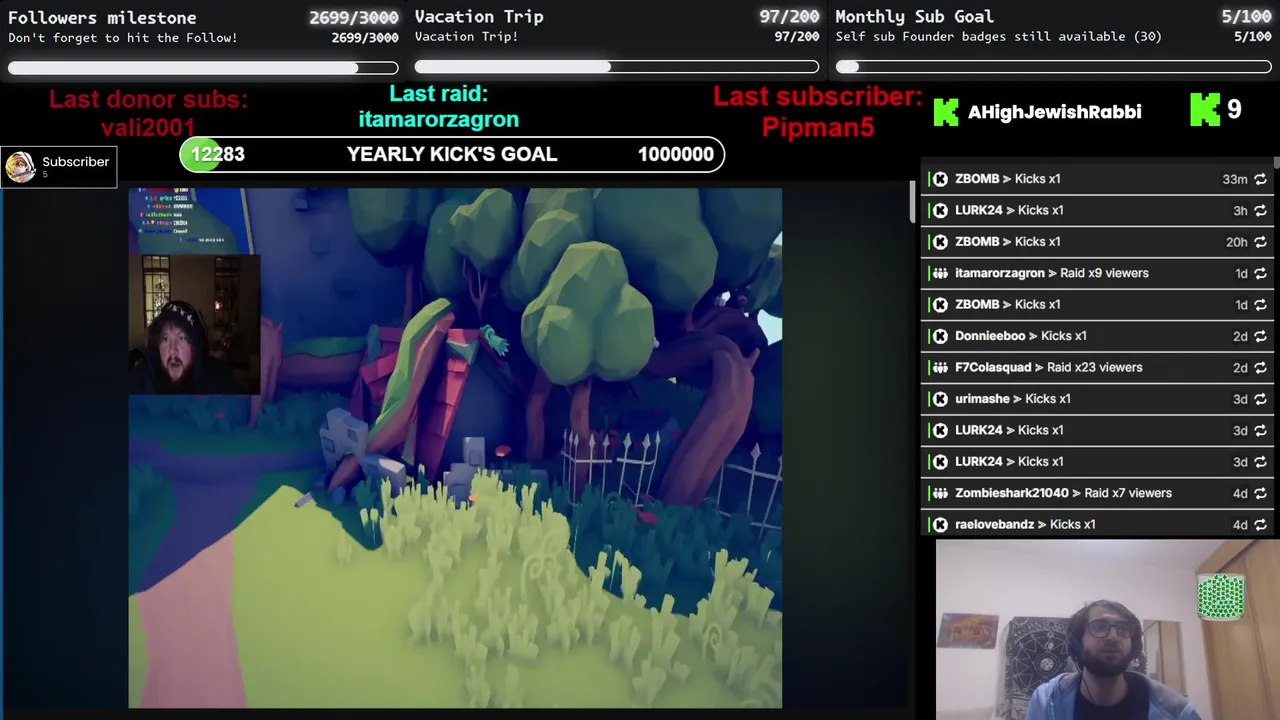Select the 'Donnieeboo > Kicks x1' row
1280x720 pixels.
coord(1097,336)
